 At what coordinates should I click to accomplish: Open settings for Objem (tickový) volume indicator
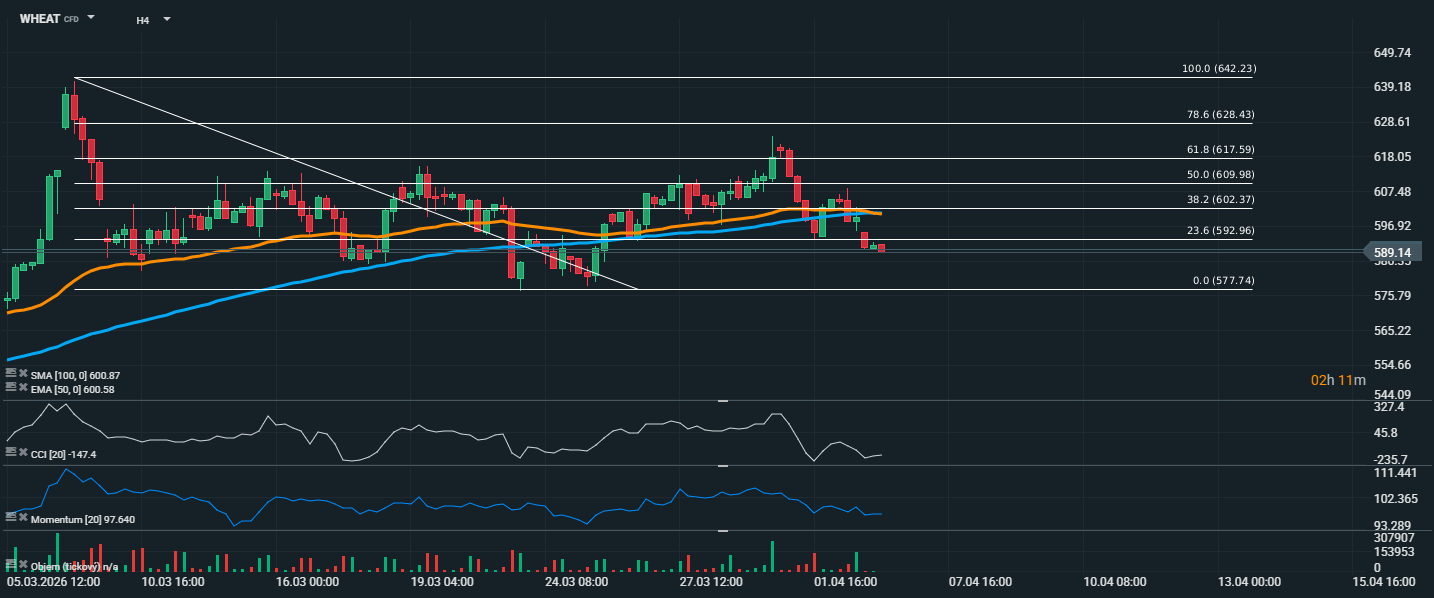11,566
